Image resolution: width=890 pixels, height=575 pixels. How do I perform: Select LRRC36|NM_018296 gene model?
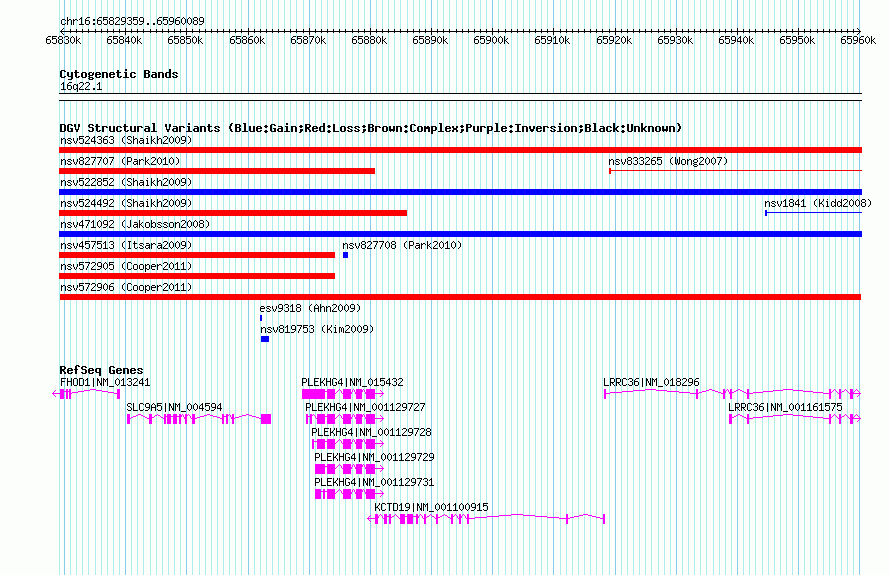pyautogui.click(x=733, y=393)
